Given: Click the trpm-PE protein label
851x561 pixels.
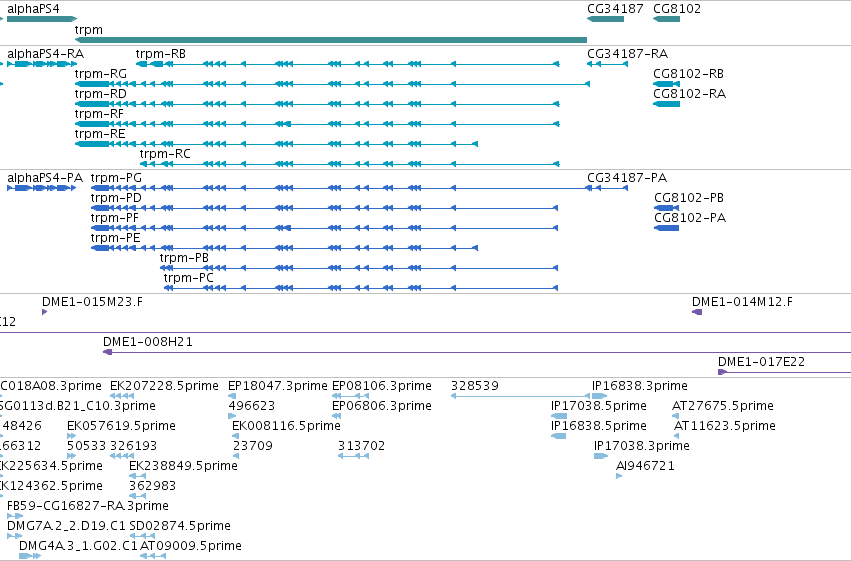Looking at the screenshot, I should click(116, 238).
